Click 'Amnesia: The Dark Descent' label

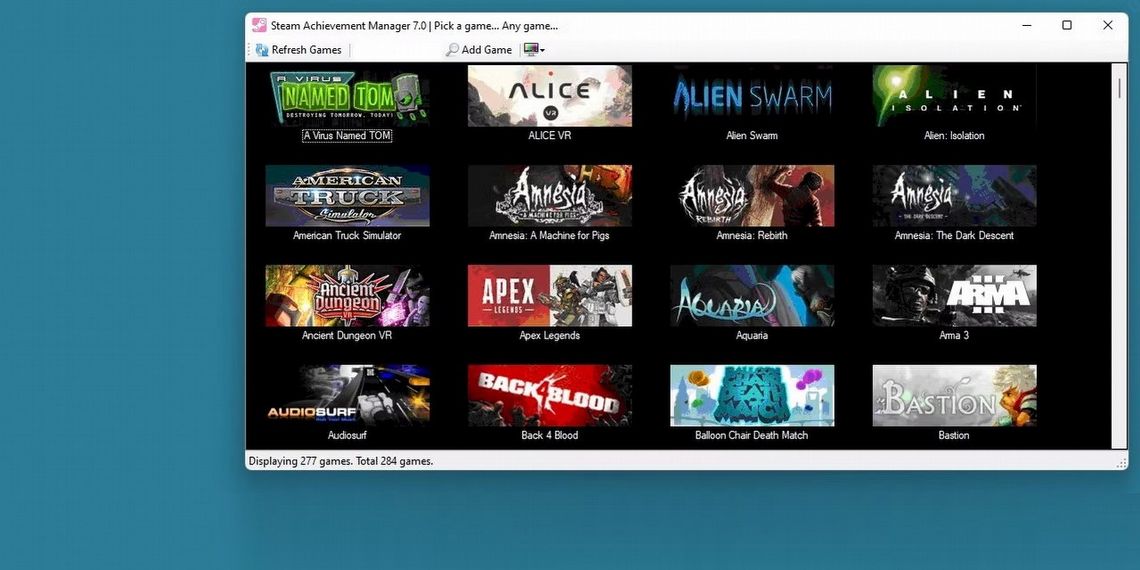(x=955, y=236)
